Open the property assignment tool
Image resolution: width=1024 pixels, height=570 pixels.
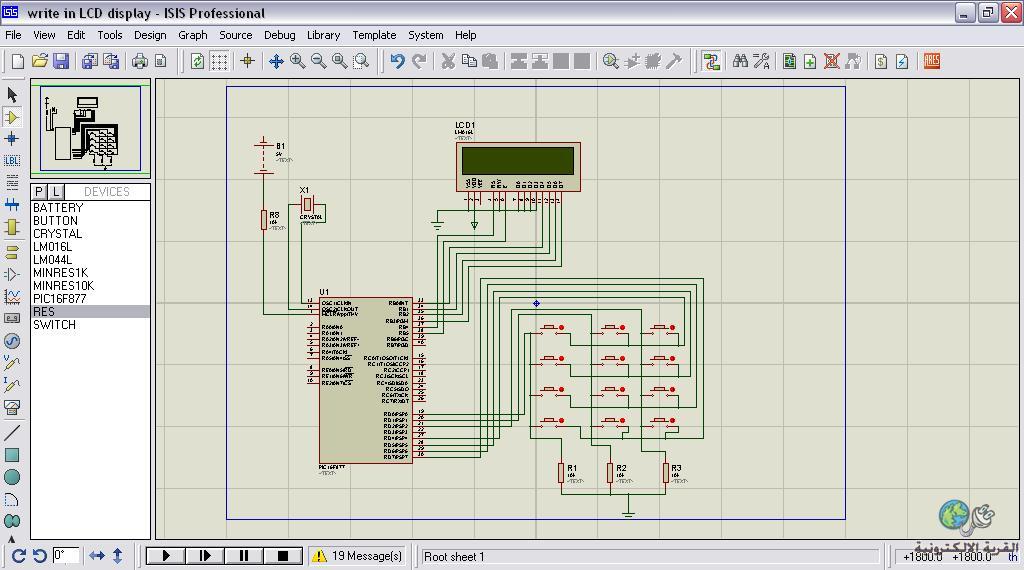coord(761,61)
